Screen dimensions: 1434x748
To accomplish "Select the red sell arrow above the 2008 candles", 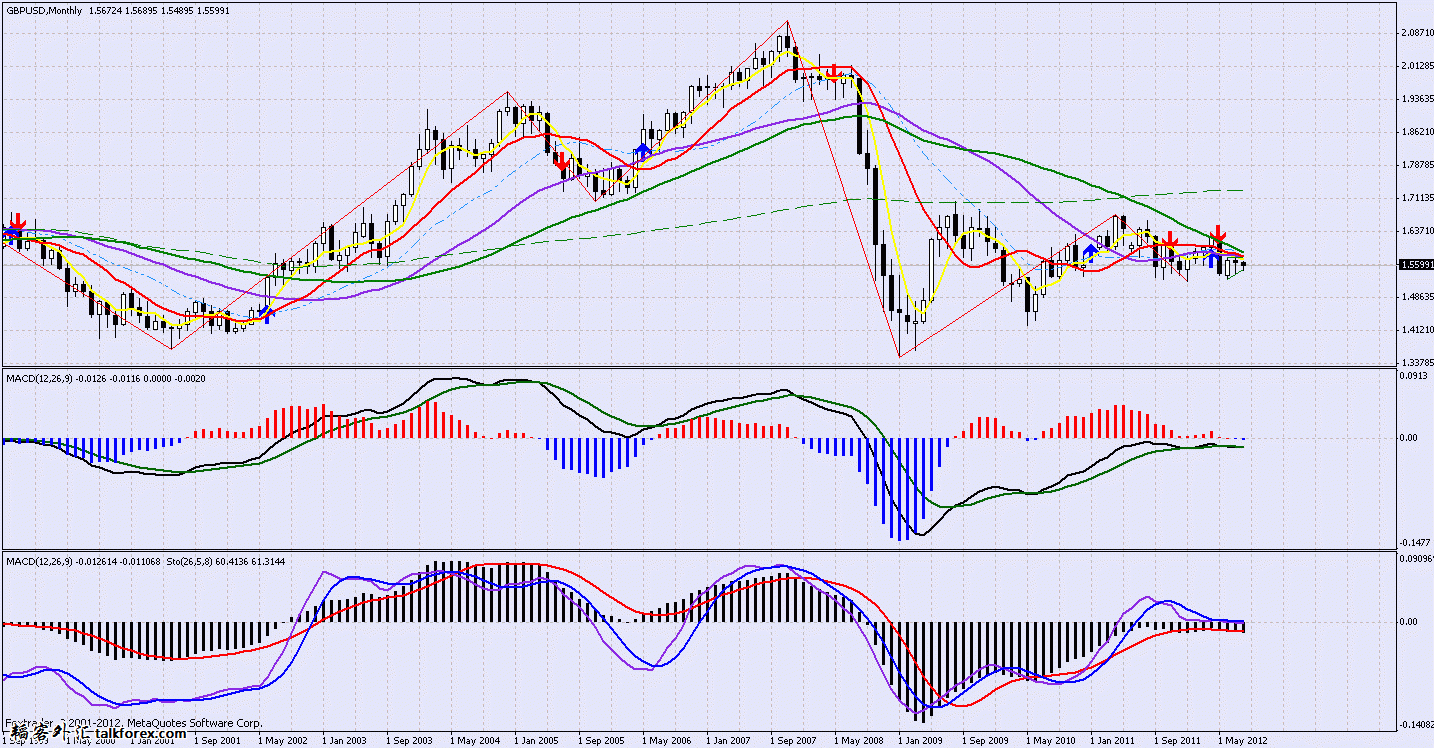I will click(833, 71).
